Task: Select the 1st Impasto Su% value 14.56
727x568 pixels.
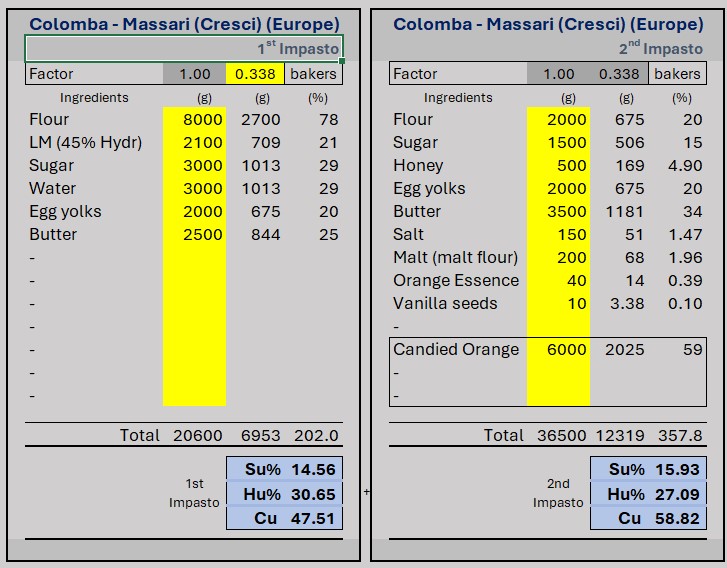Action: (316, 470)
